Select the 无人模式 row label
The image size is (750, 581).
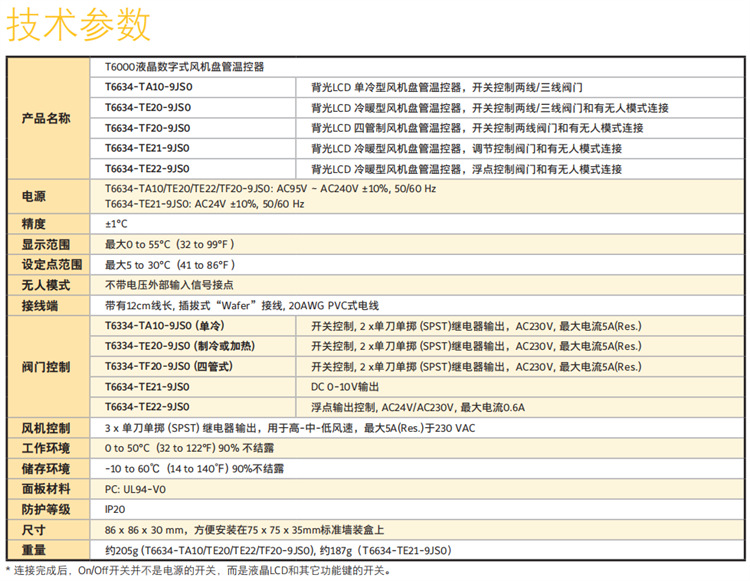pos(46,285)
